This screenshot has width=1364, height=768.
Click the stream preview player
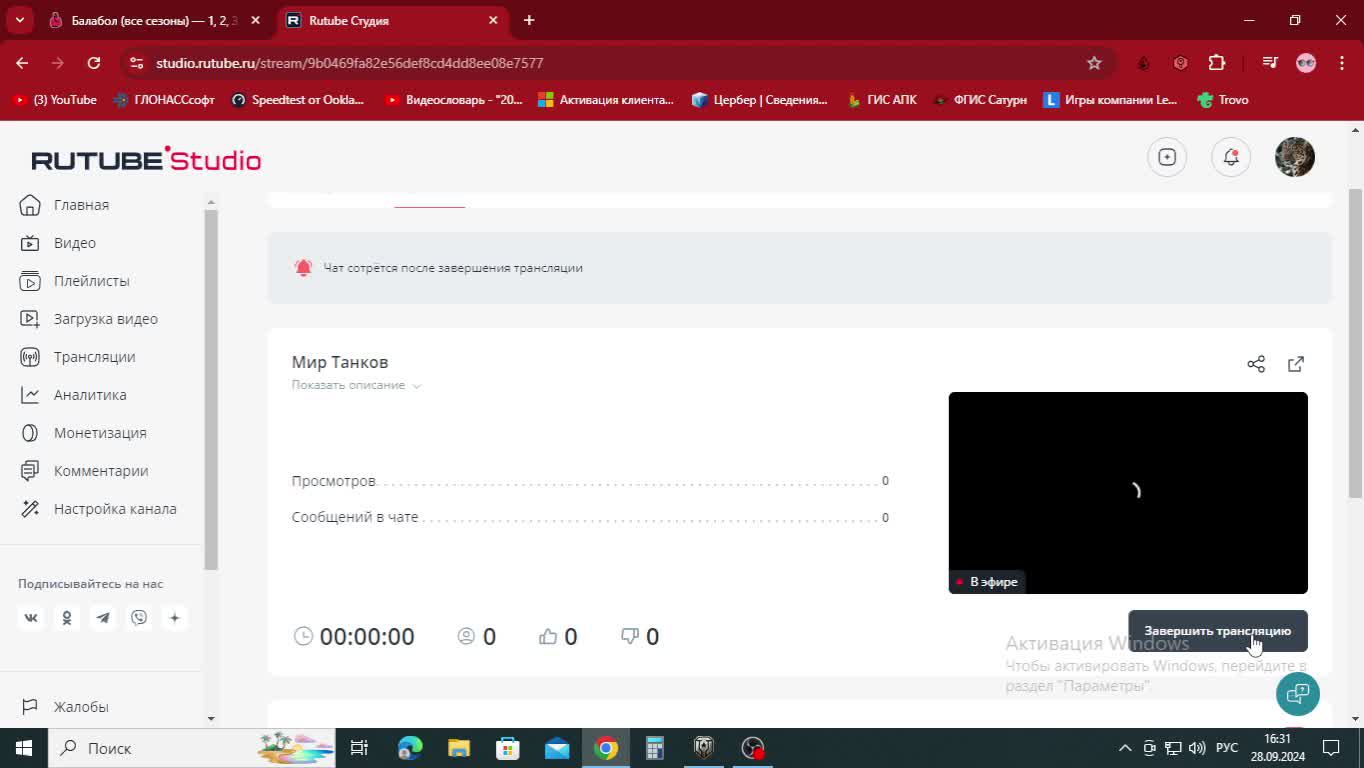tap(1128, 493)
